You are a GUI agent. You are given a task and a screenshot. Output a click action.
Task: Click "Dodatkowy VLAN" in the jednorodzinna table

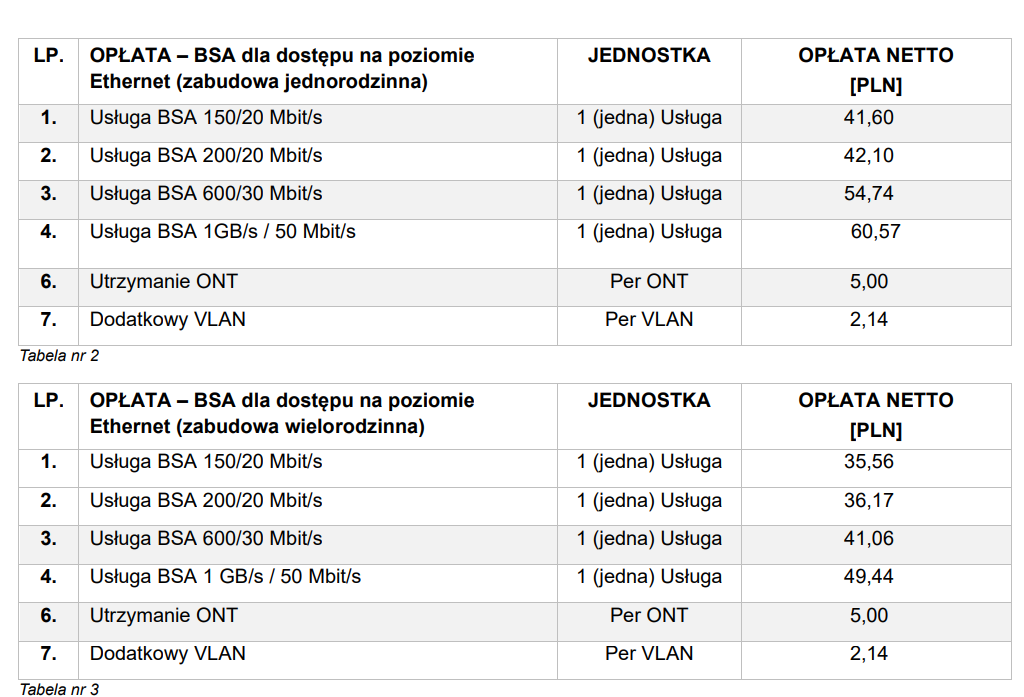click(x=167, y=320)
